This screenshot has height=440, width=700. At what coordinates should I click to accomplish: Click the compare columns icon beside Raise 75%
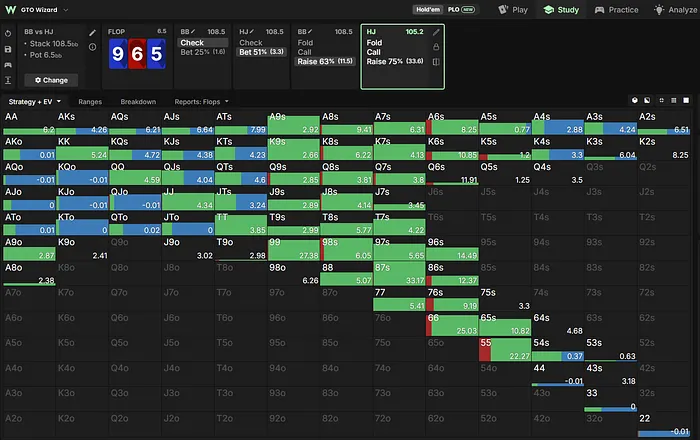click(436, 62)
